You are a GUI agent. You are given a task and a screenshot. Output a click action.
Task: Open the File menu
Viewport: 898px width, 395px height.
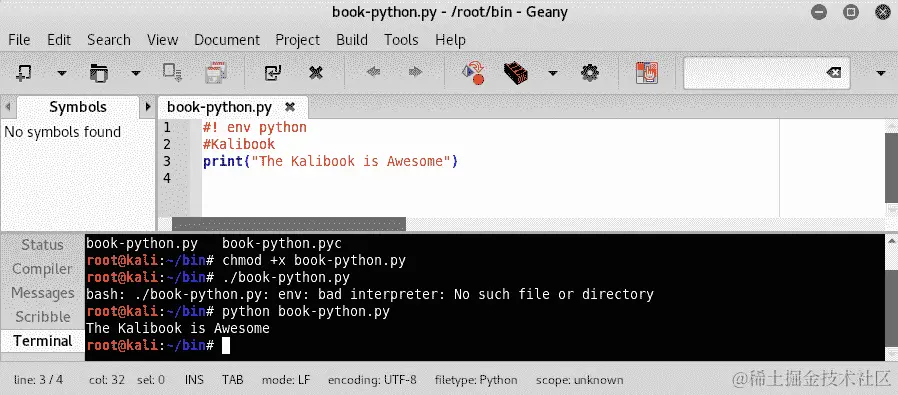coord(19,40)
